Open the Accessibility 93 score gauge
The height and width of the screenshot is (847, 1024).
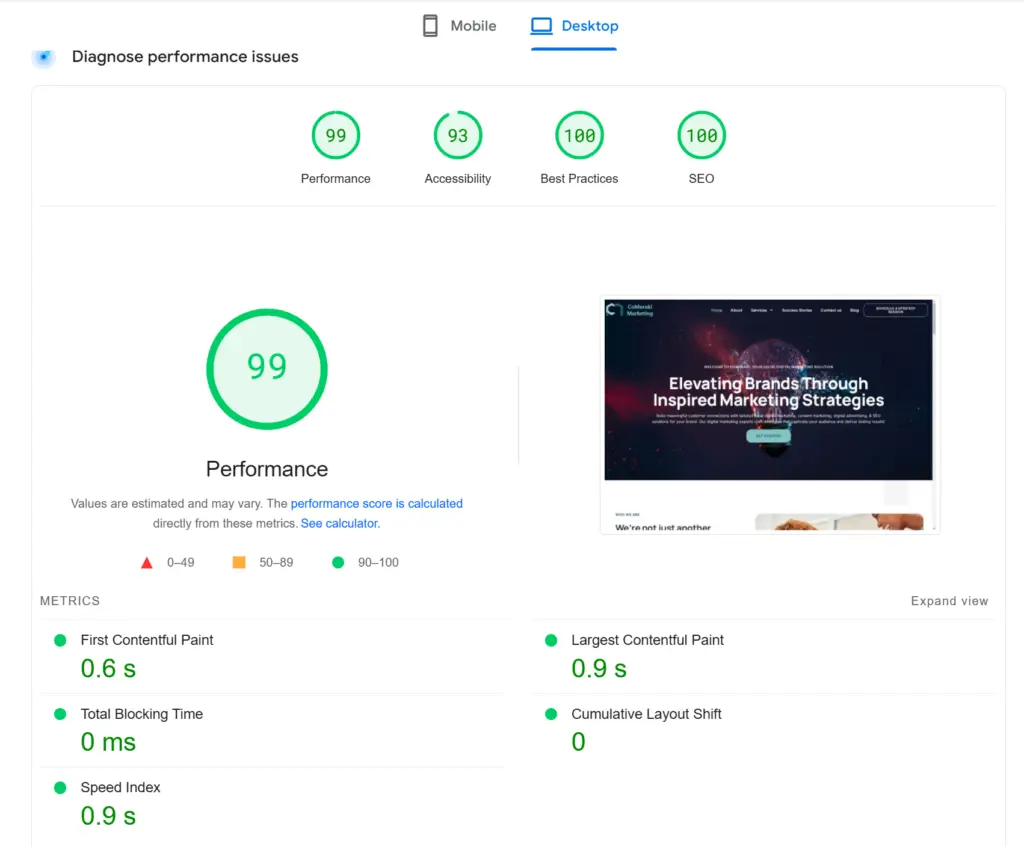pyautogui.click(x=458, y=135)
